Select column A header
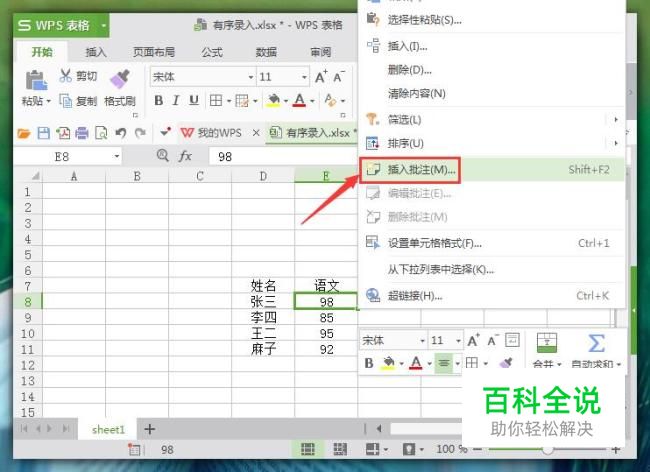This screenshot has width=650, height=472. (x=74, y=176)
